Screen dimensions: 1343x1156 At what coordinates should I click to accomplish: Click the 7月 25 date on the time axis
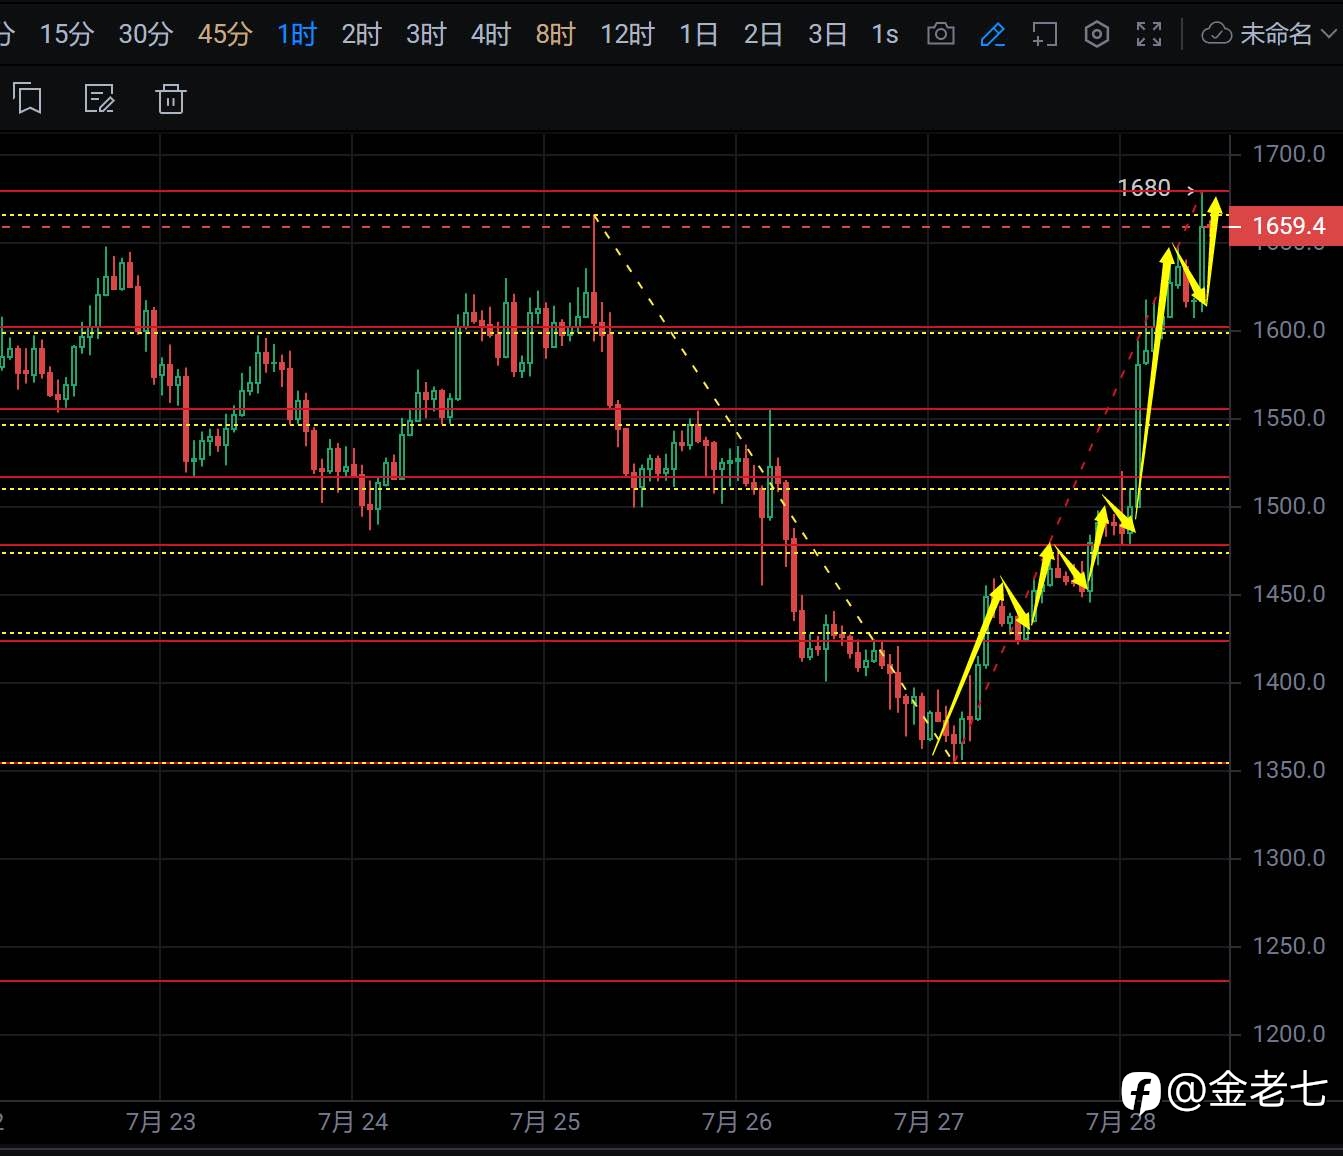(545, 1122)
